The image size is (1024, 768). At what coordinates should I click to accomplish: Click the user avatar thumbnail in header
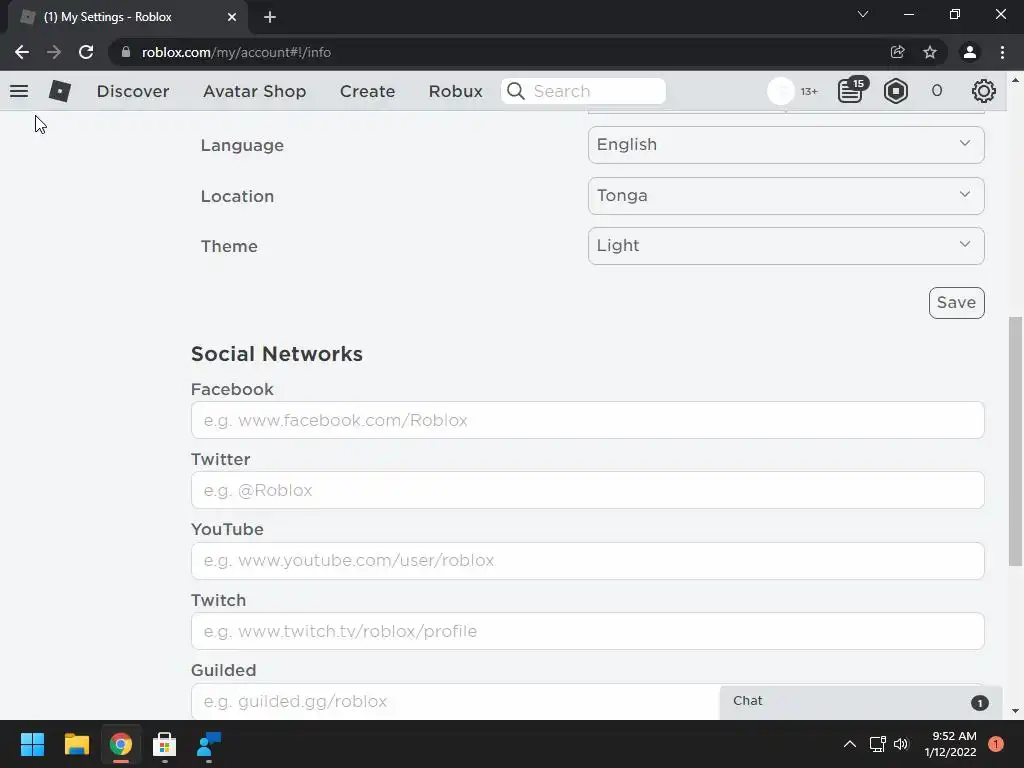point(780,91)
